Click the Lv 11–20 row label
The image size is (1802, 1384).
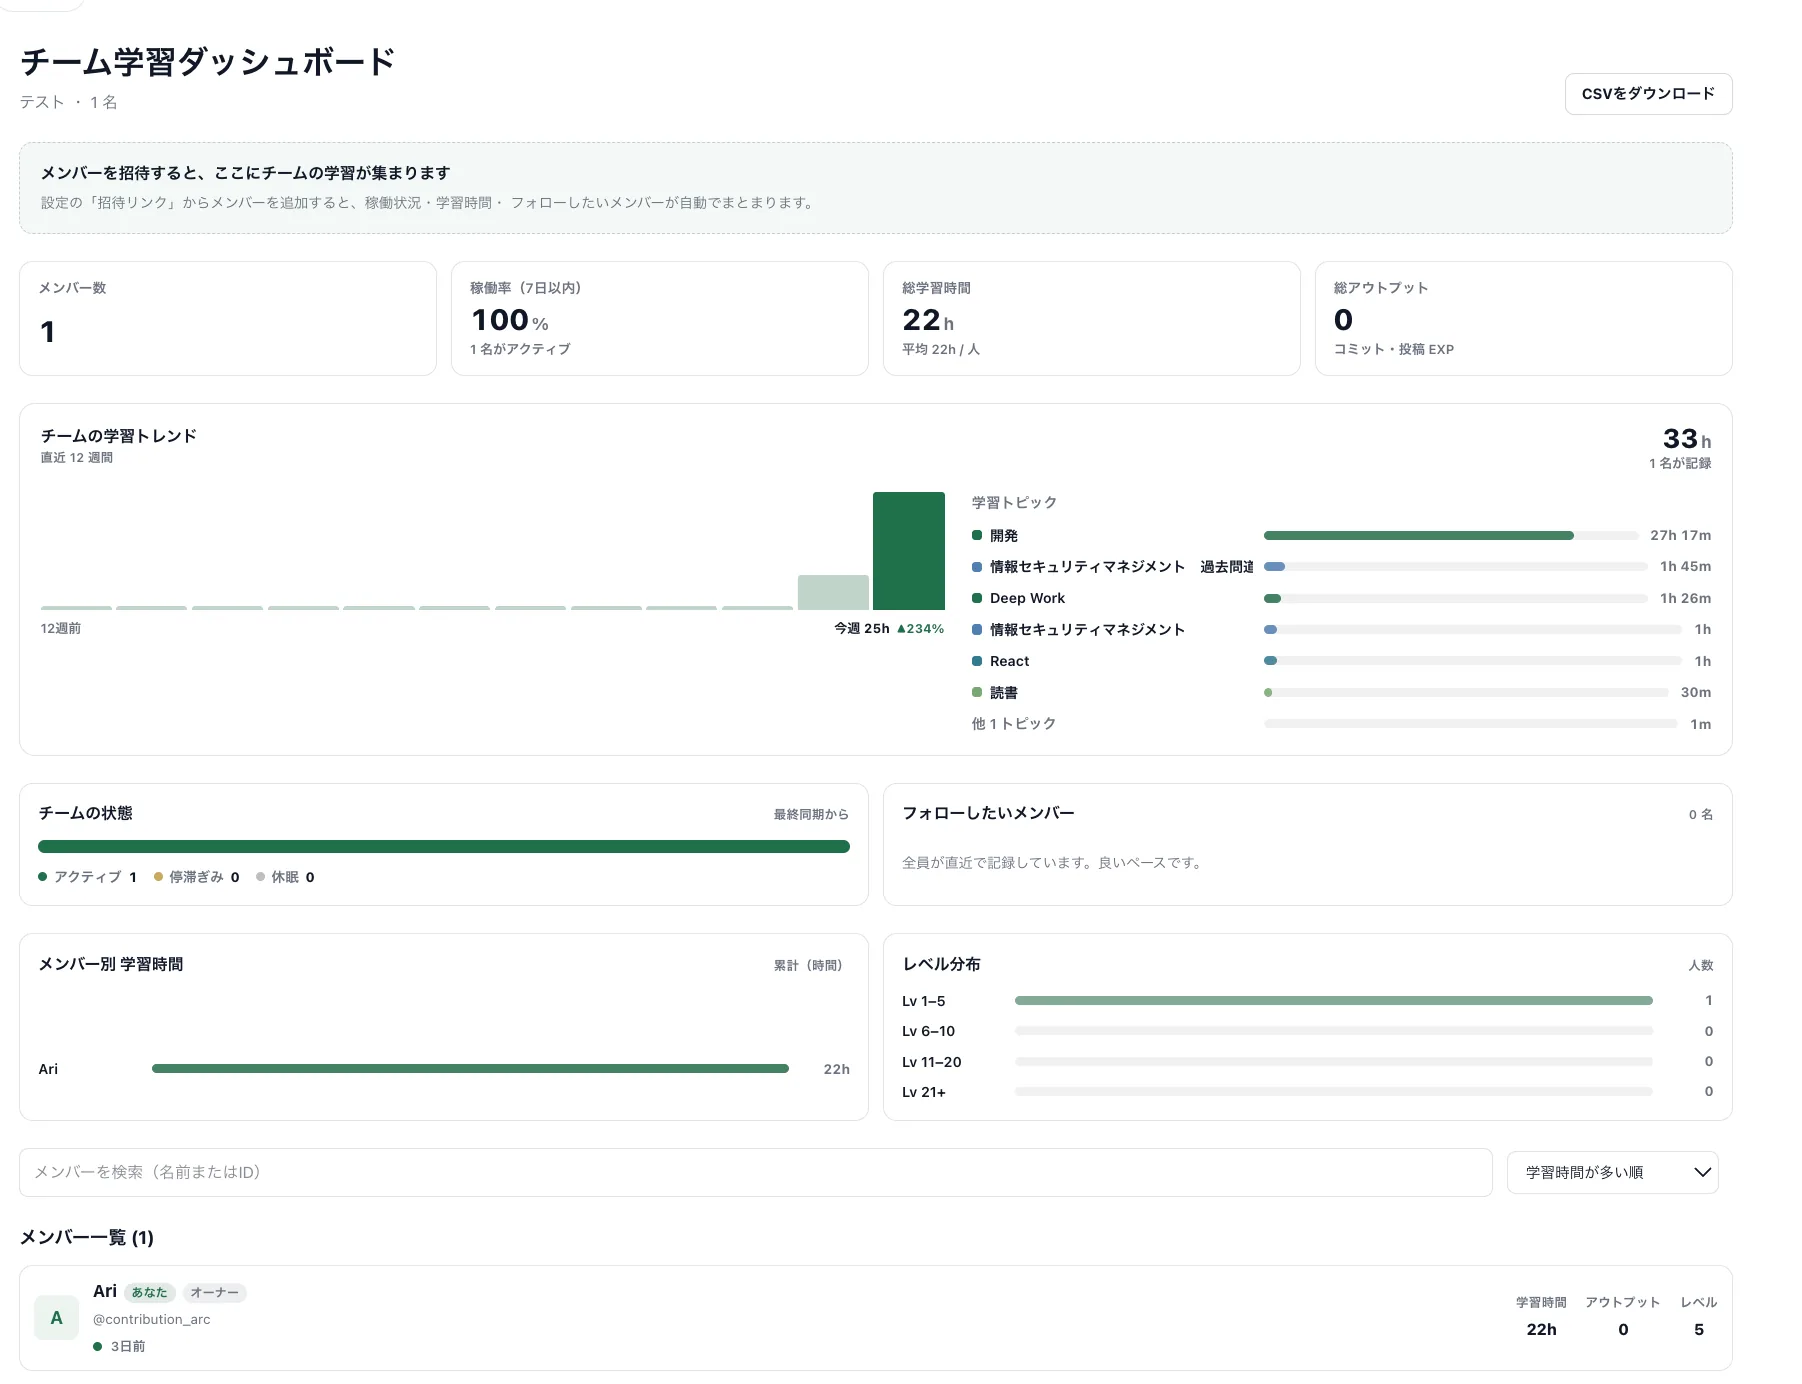pyautogui.click(x=931, y=1062)
